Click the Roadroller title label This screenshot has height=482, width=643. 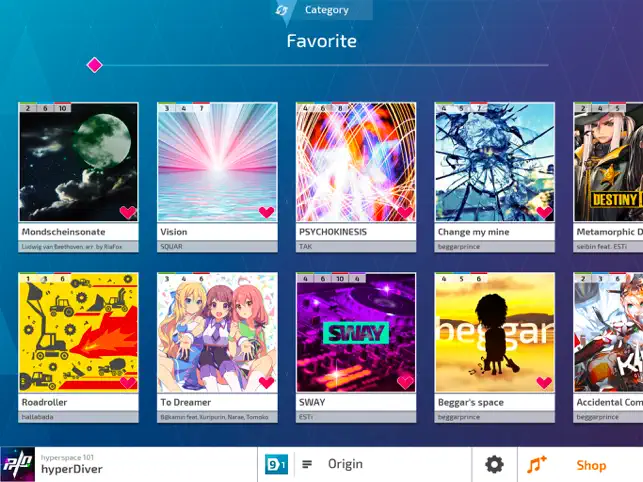pyautogui.click(x=44, y=402)
